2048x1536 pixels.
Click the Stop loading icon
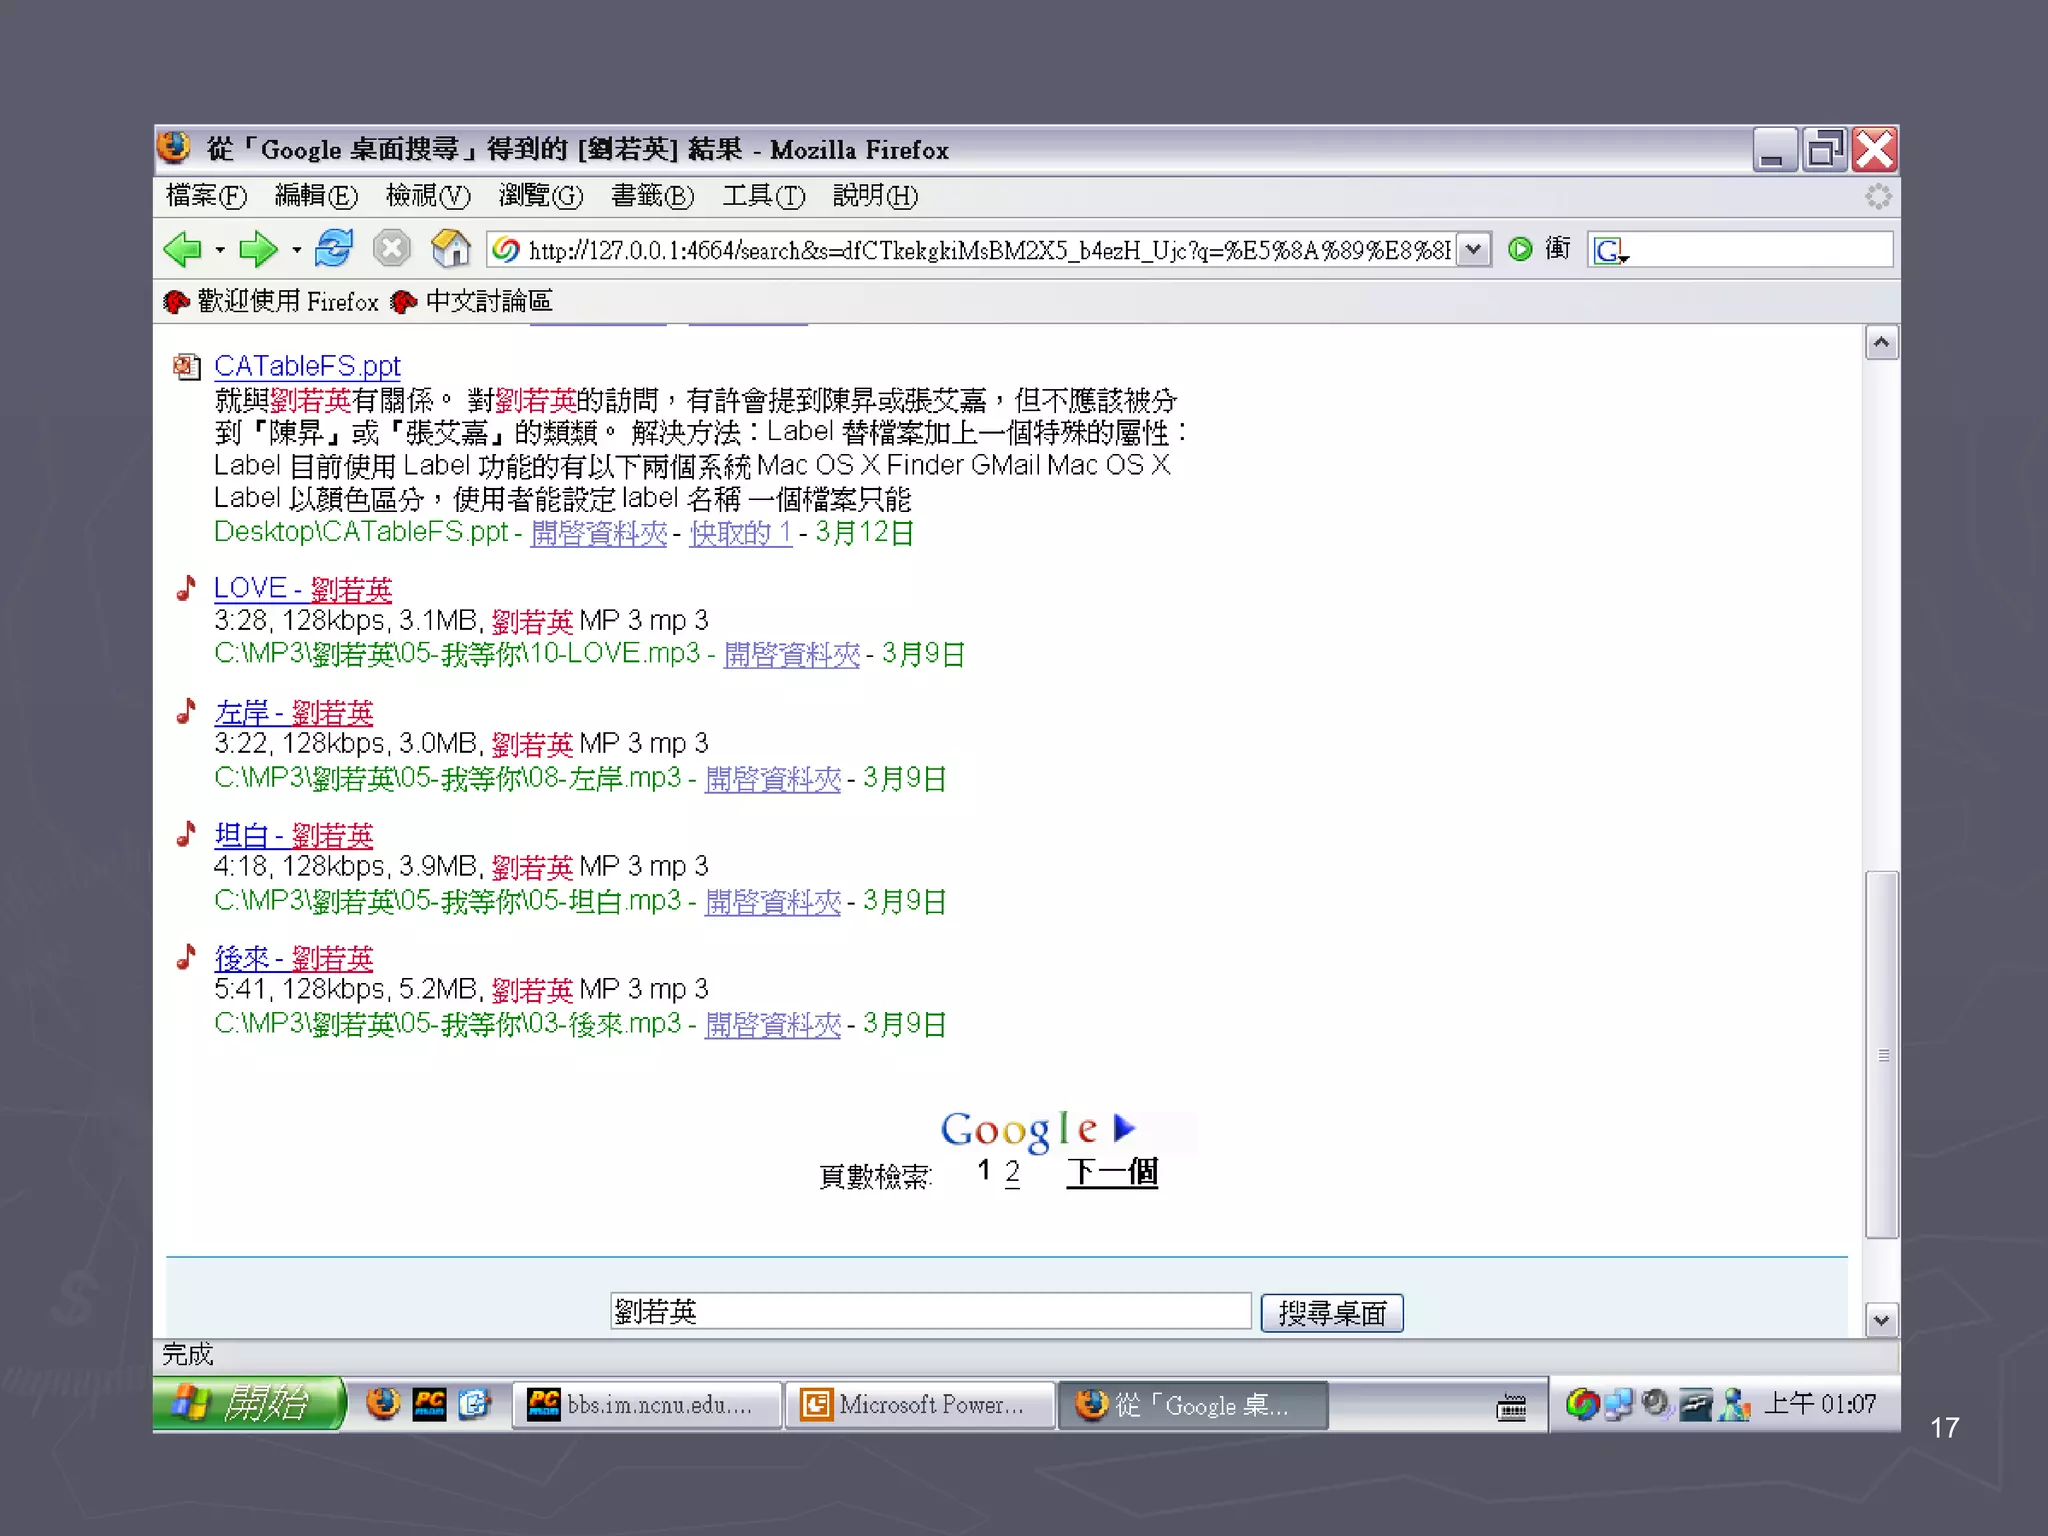click(x=391, y=248)
